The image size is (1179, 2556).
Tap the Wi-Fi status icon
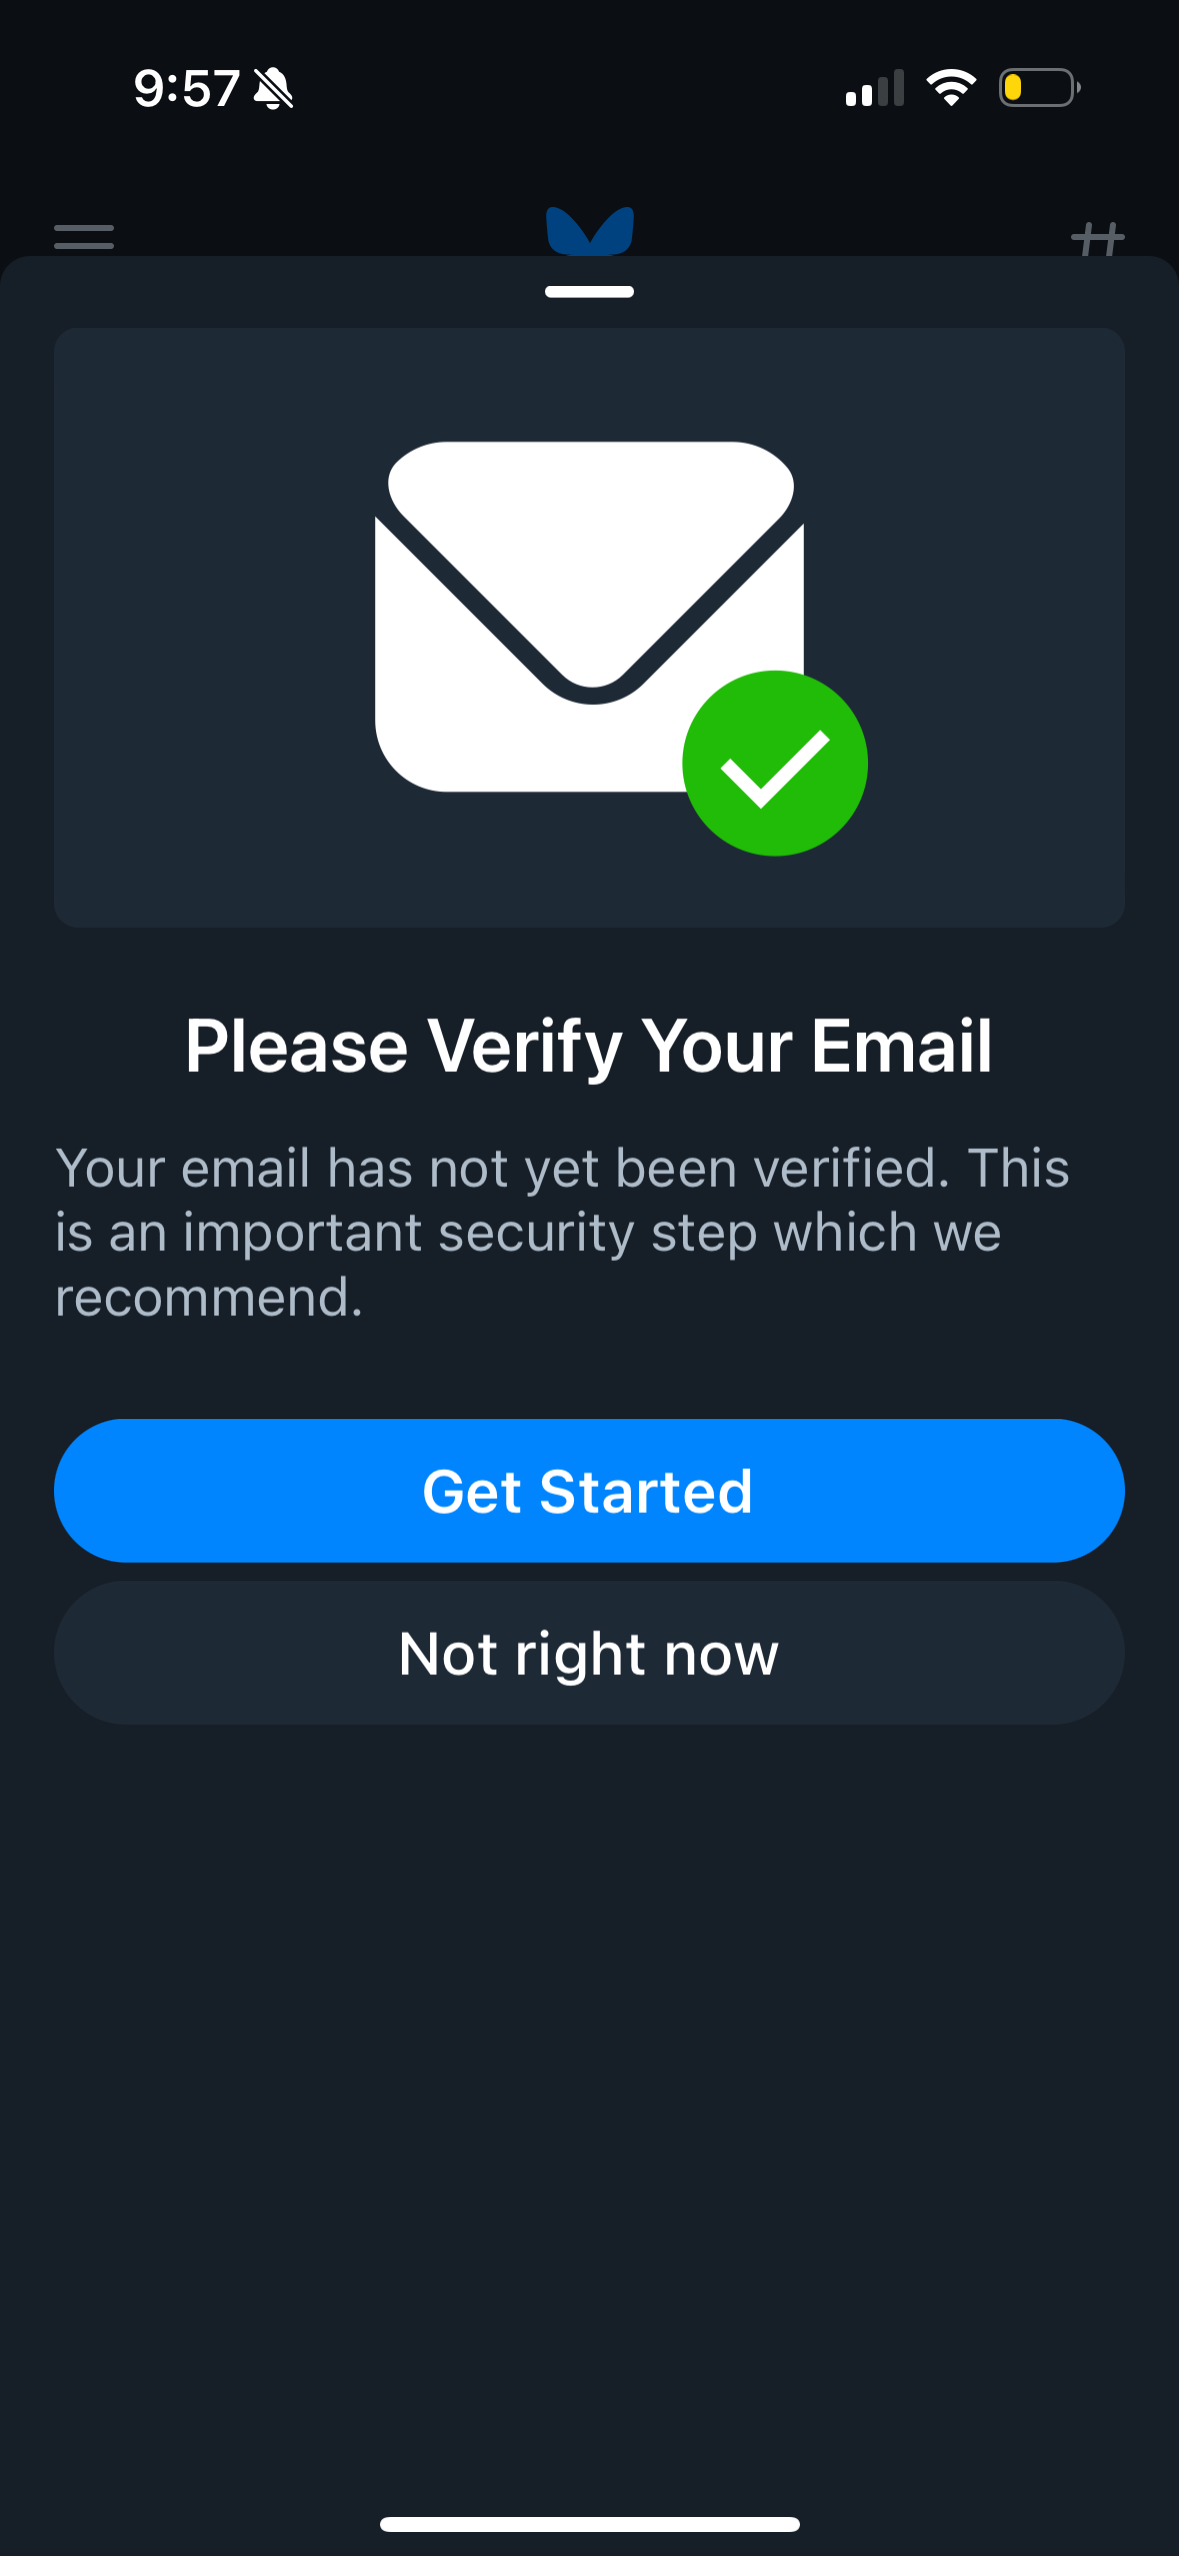[951, 88]
